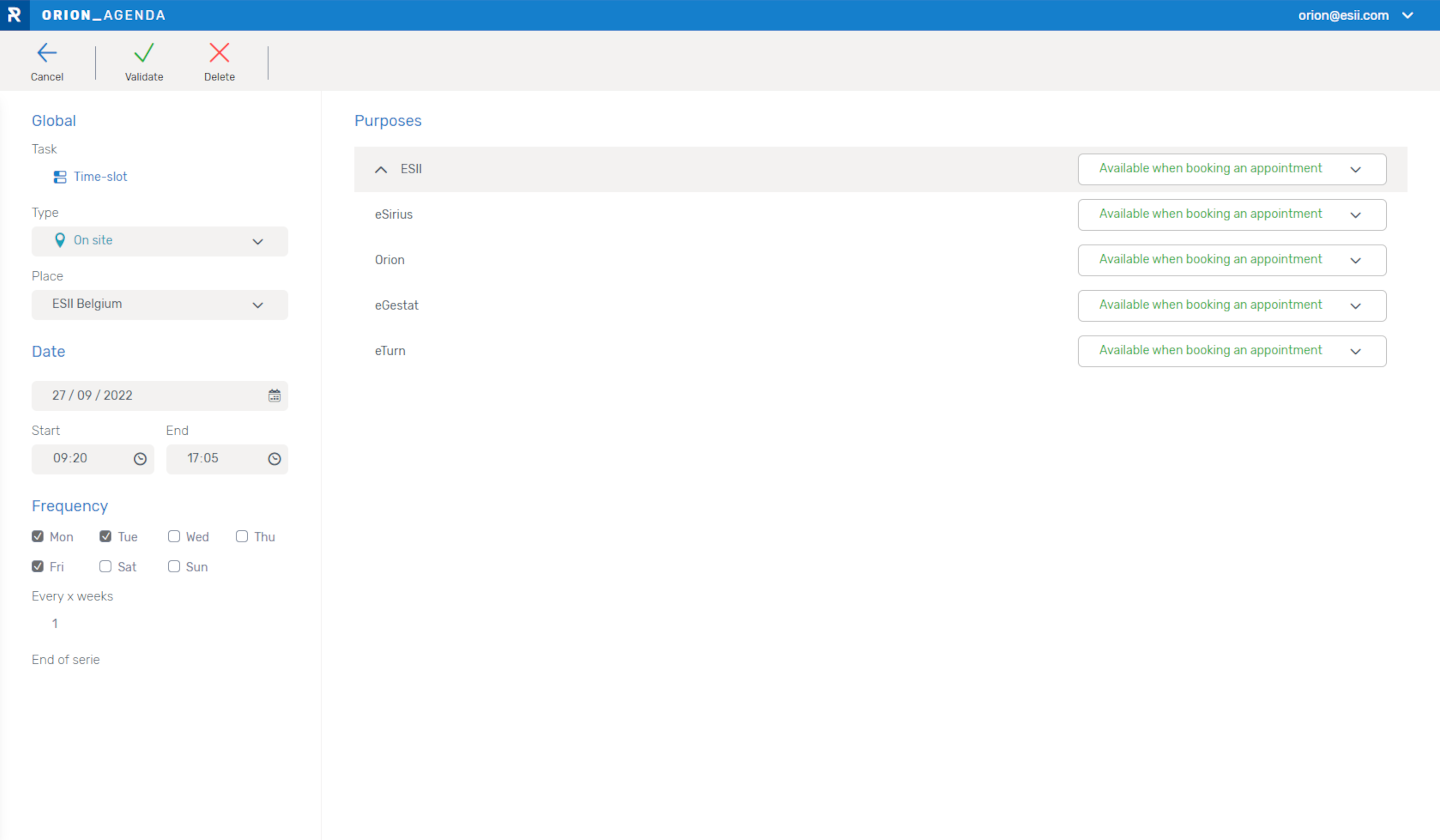
Task: Click the End of serie label
Action: point(66,660)
